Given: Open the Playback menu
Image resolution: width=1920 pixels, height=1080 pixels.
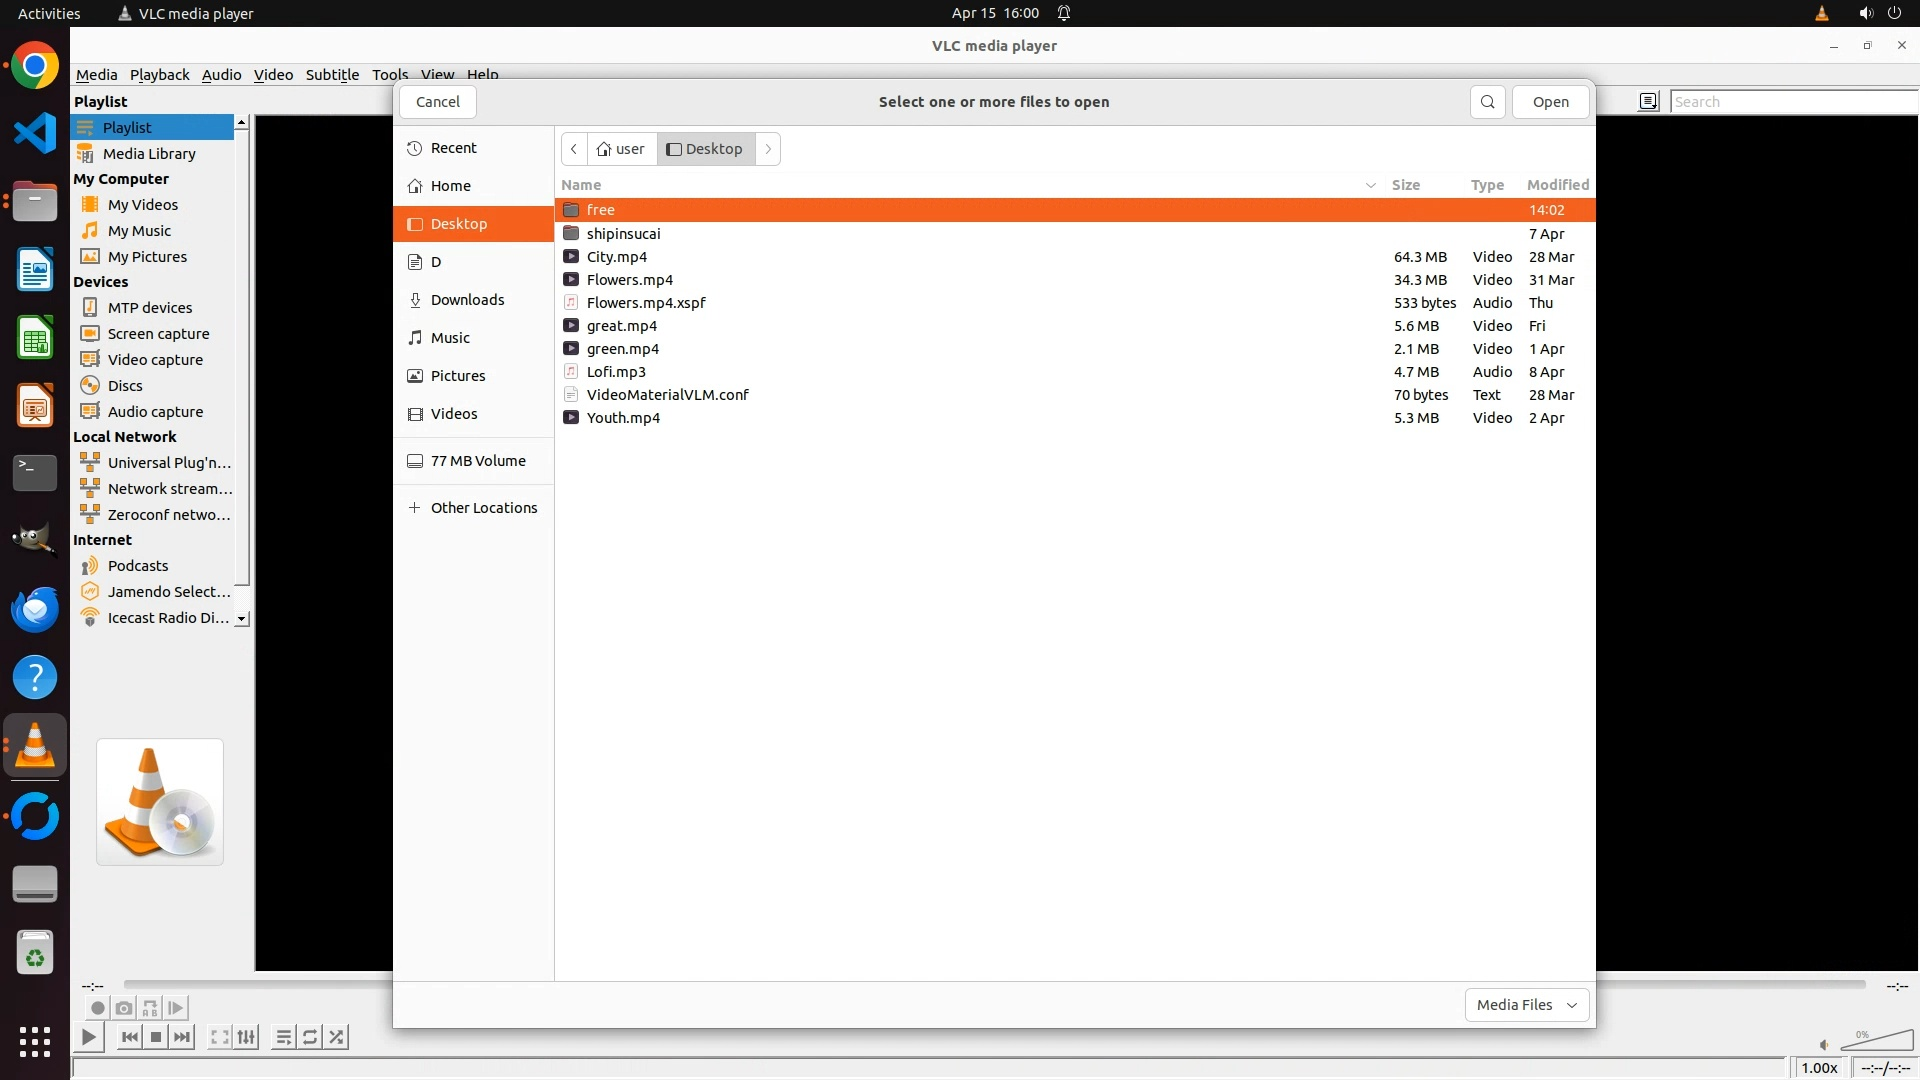Looking at the screenshot, I should click(159, 74).
